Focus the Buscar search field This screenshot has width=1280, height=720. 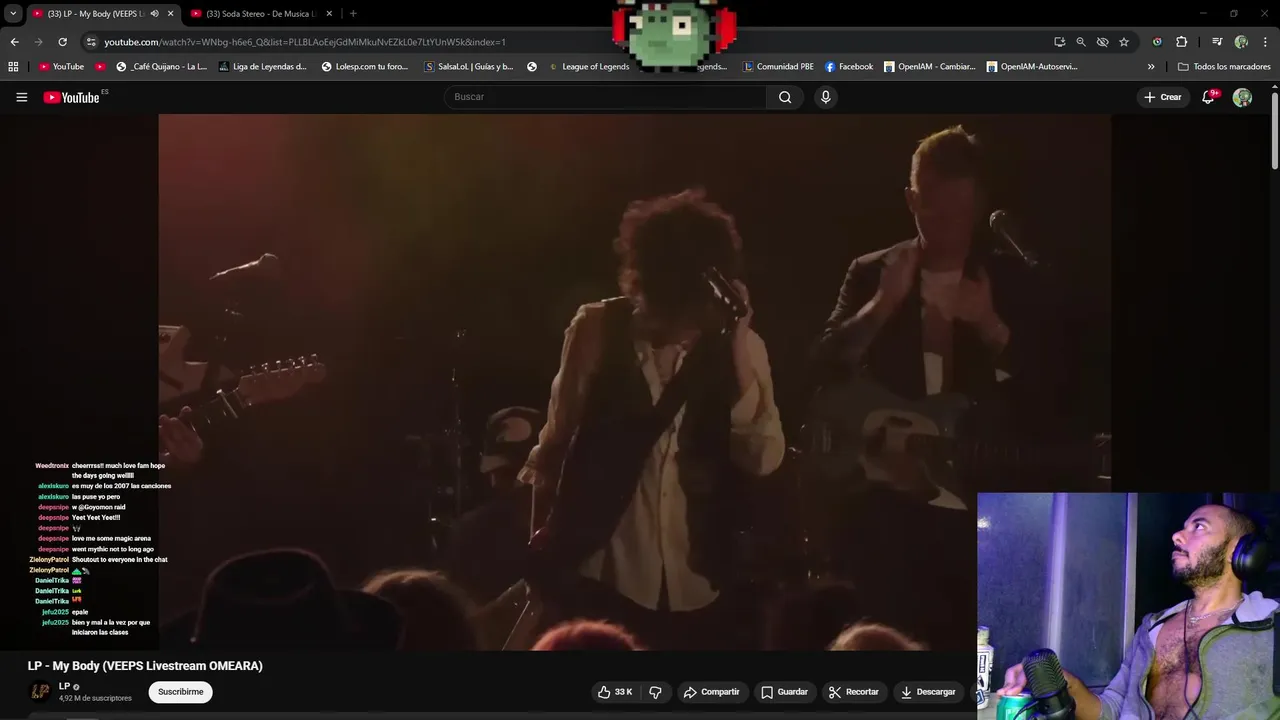tap(605, 97)
